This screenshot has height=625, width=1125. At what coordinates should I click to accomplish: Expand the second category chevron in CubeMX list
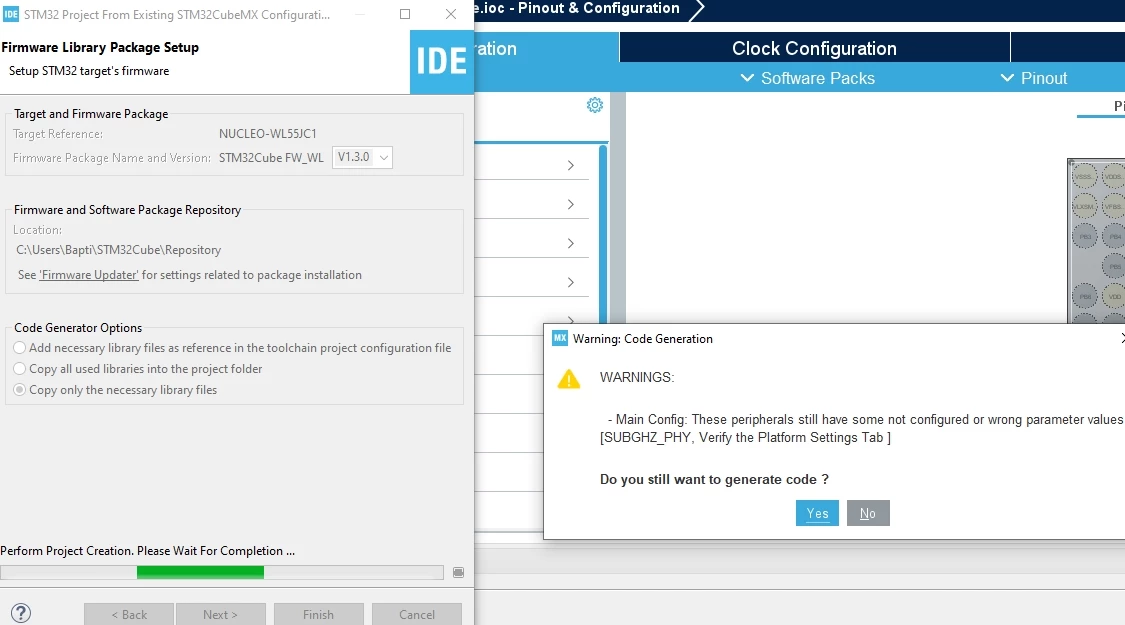coord(570,205)
